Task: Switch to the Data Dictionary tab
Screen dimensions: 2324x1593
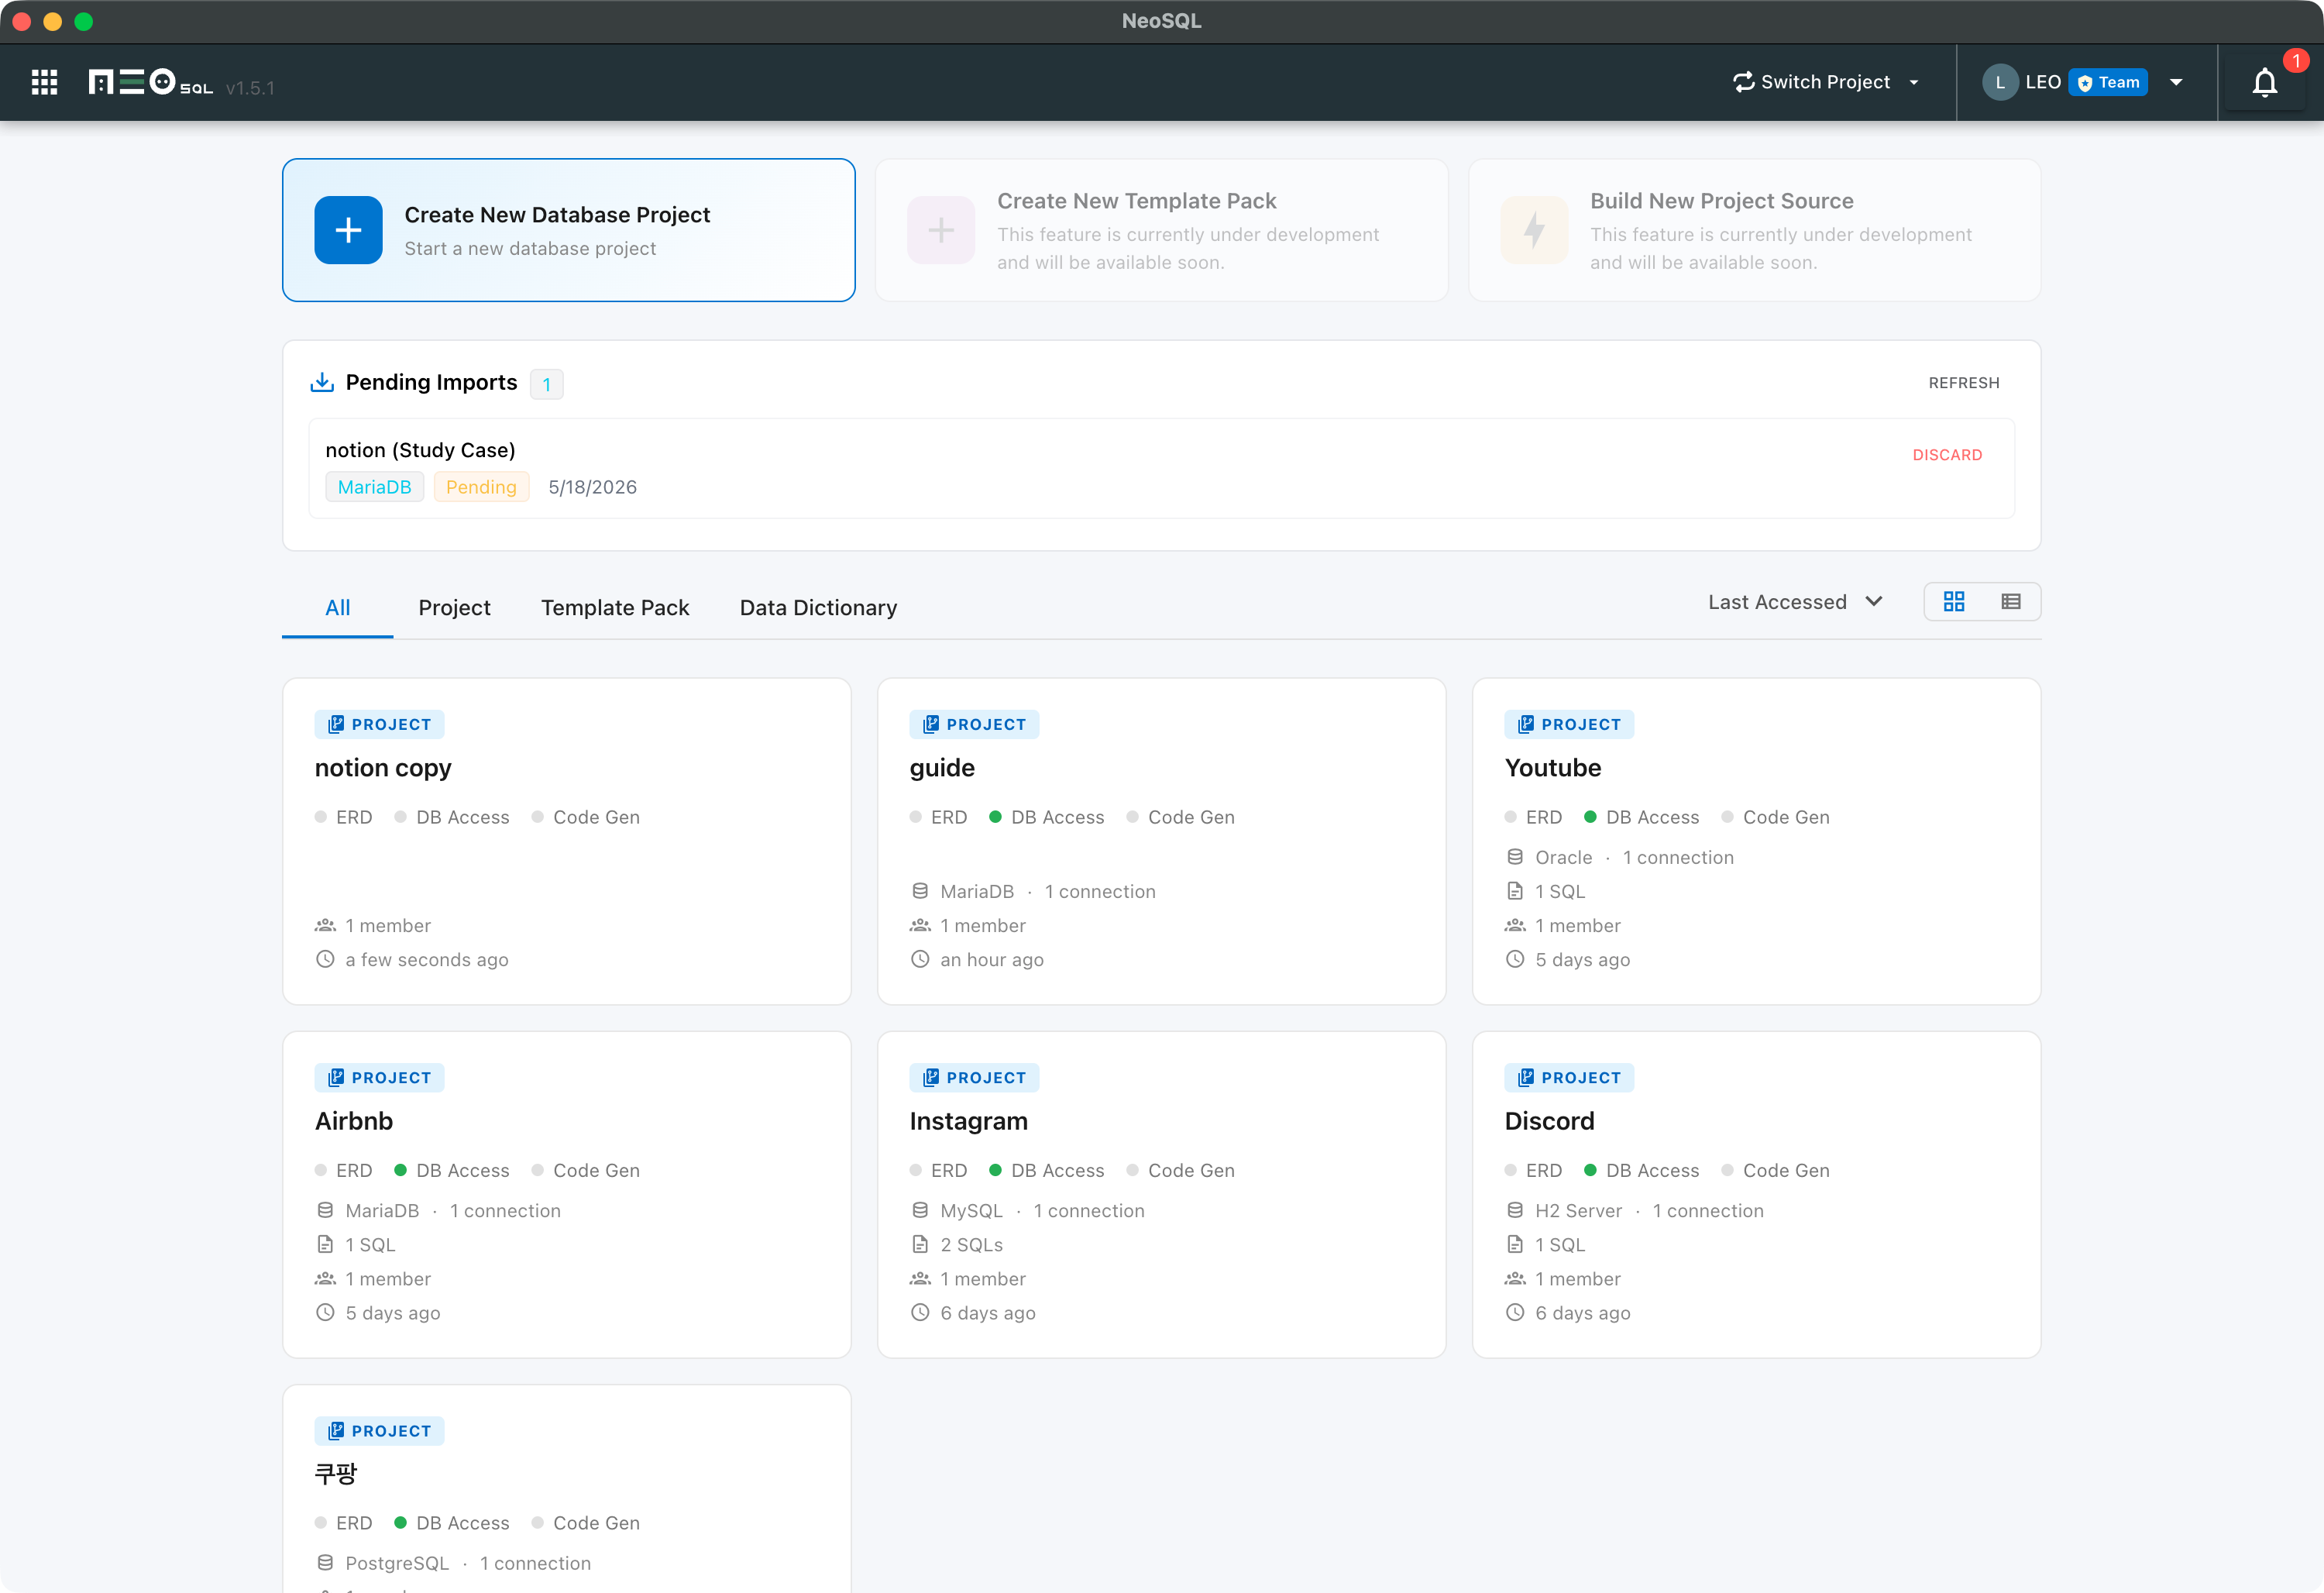Action: click(x=818, y=607)
